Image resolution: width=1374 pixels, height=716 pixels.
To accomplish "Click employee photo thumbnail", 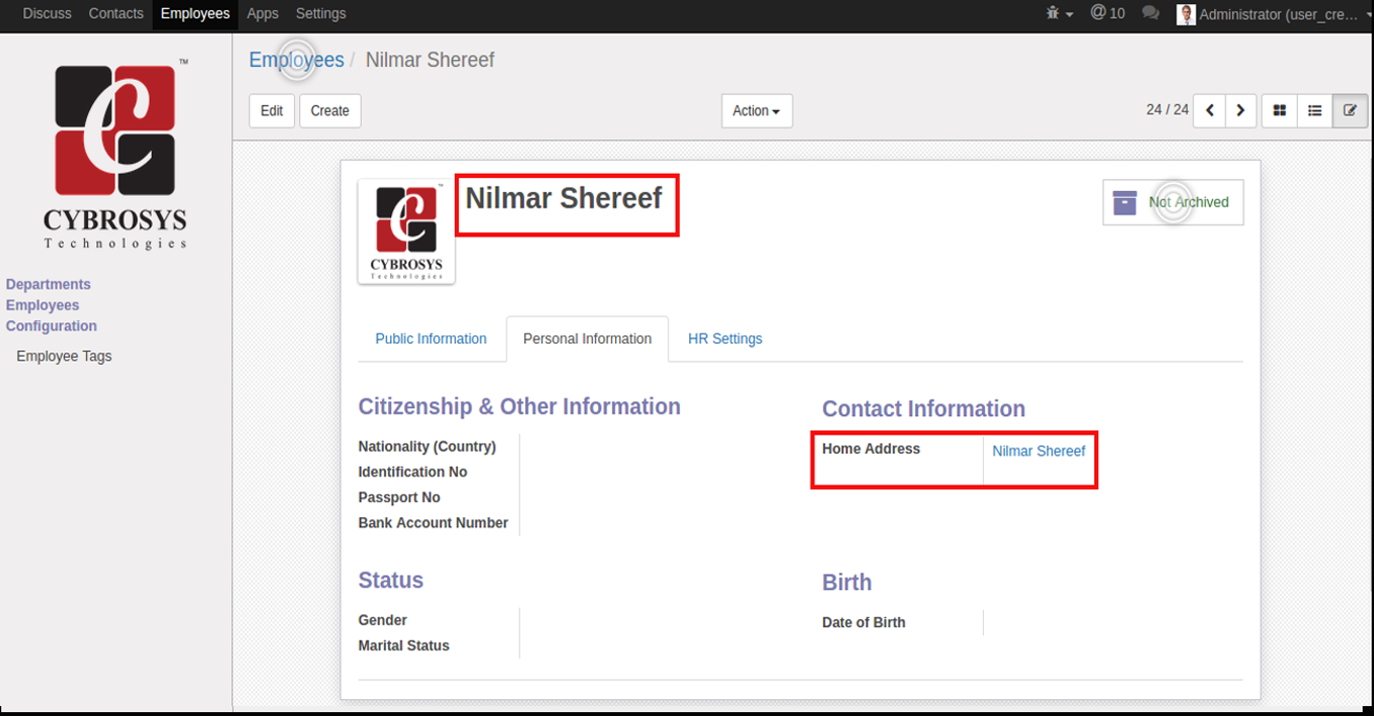I will 406,232.
